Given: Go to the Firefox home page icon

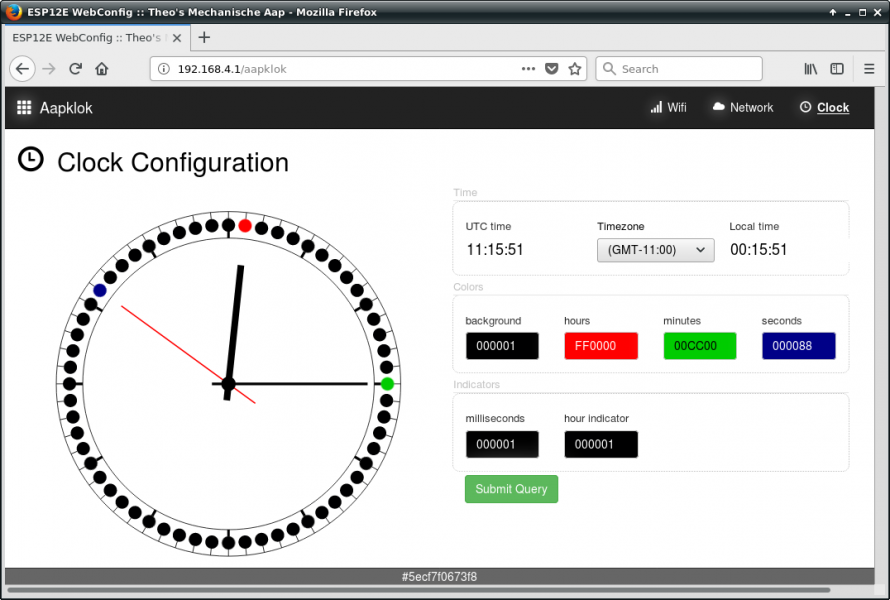Looking at the screenshot, I should (x=101, y=69).
